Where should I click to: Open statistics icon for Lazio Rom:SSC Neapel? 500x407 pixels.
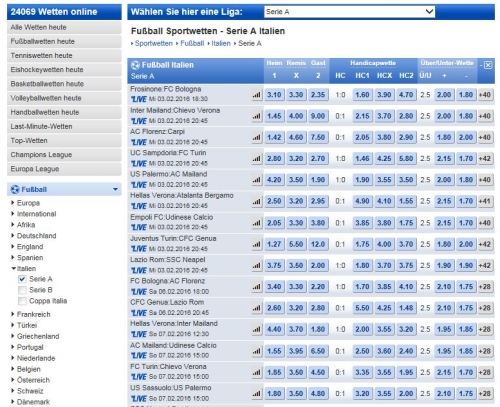click(x=257, y=265)
